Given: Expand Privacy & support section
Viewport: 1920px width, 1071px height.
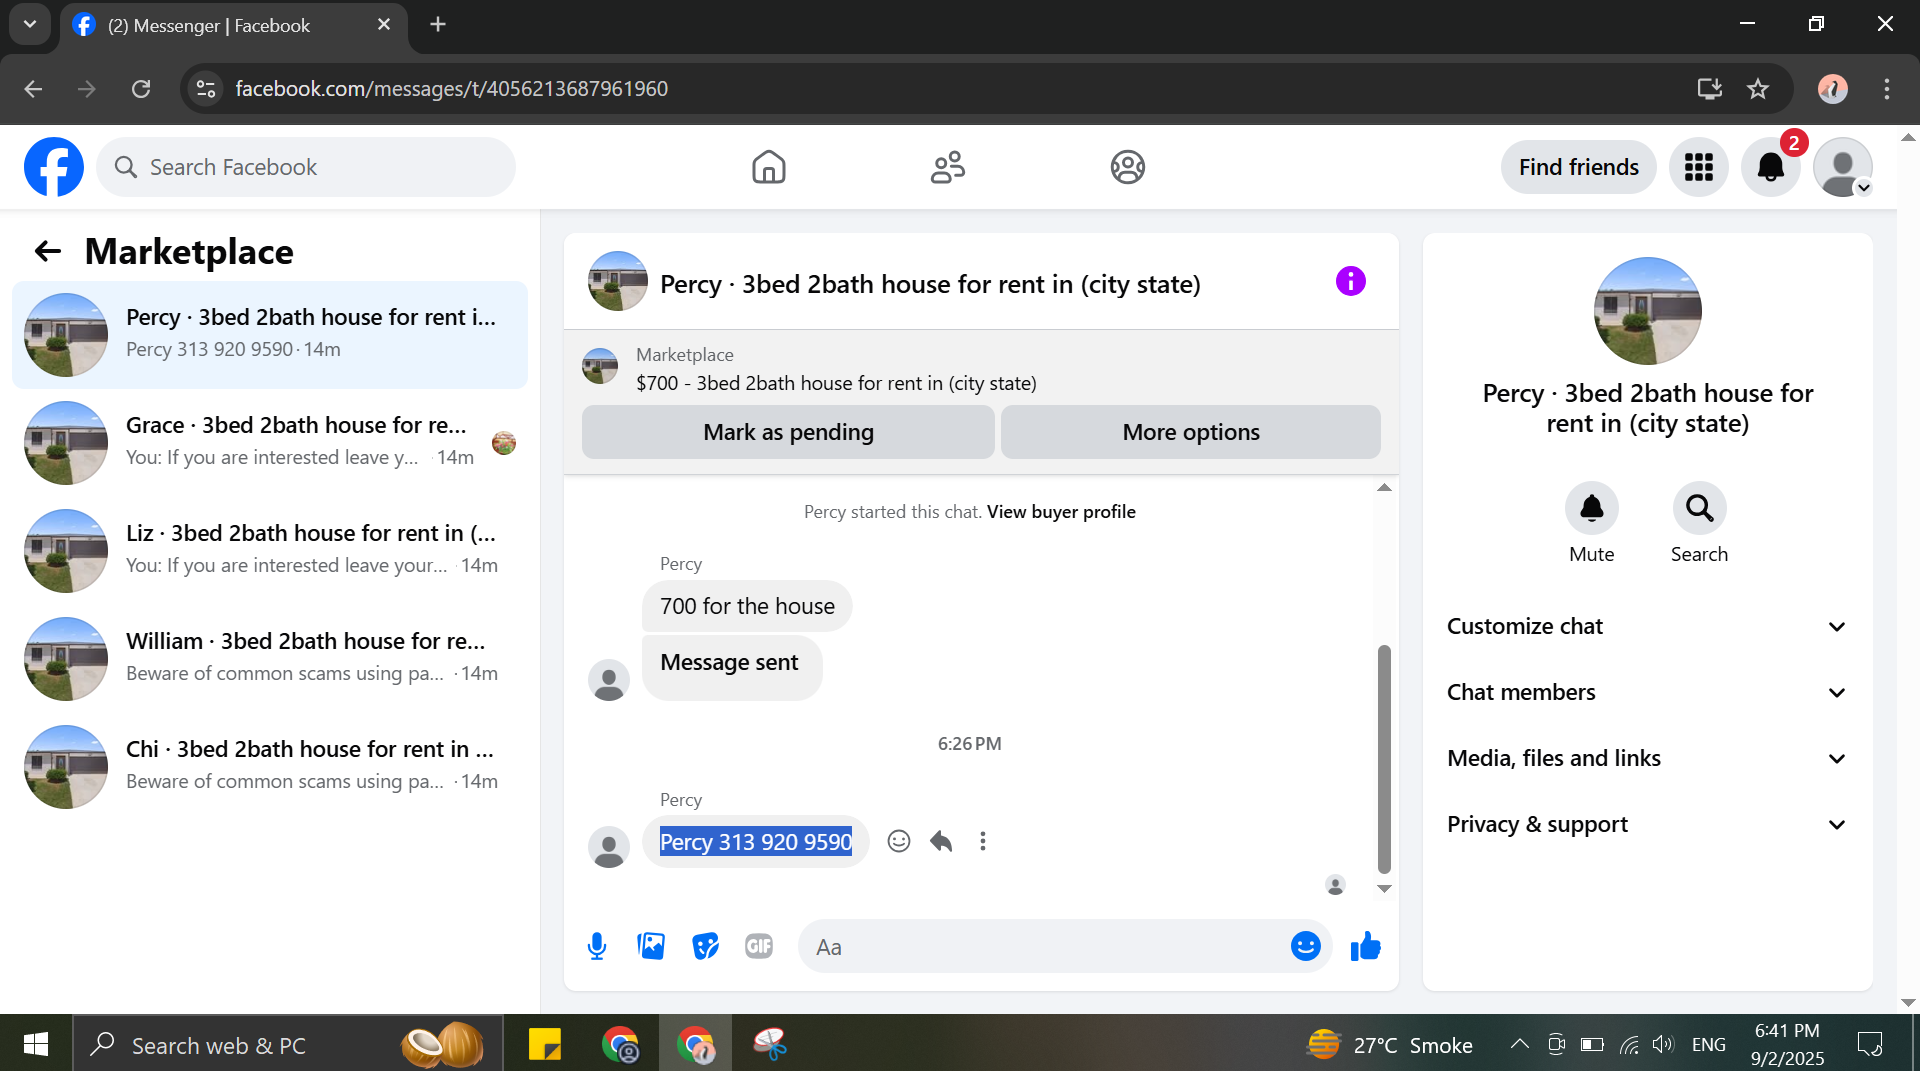Looking at the screenshot, I should [x=1647, y=824].
